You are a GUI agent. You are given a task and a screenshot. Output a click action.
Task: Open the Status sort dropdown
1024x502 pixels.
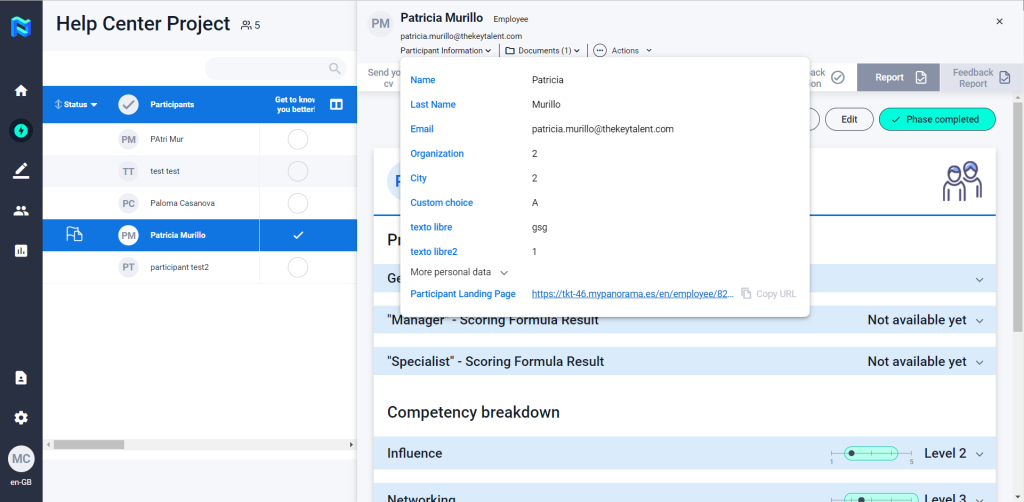(x=76, y=104)
